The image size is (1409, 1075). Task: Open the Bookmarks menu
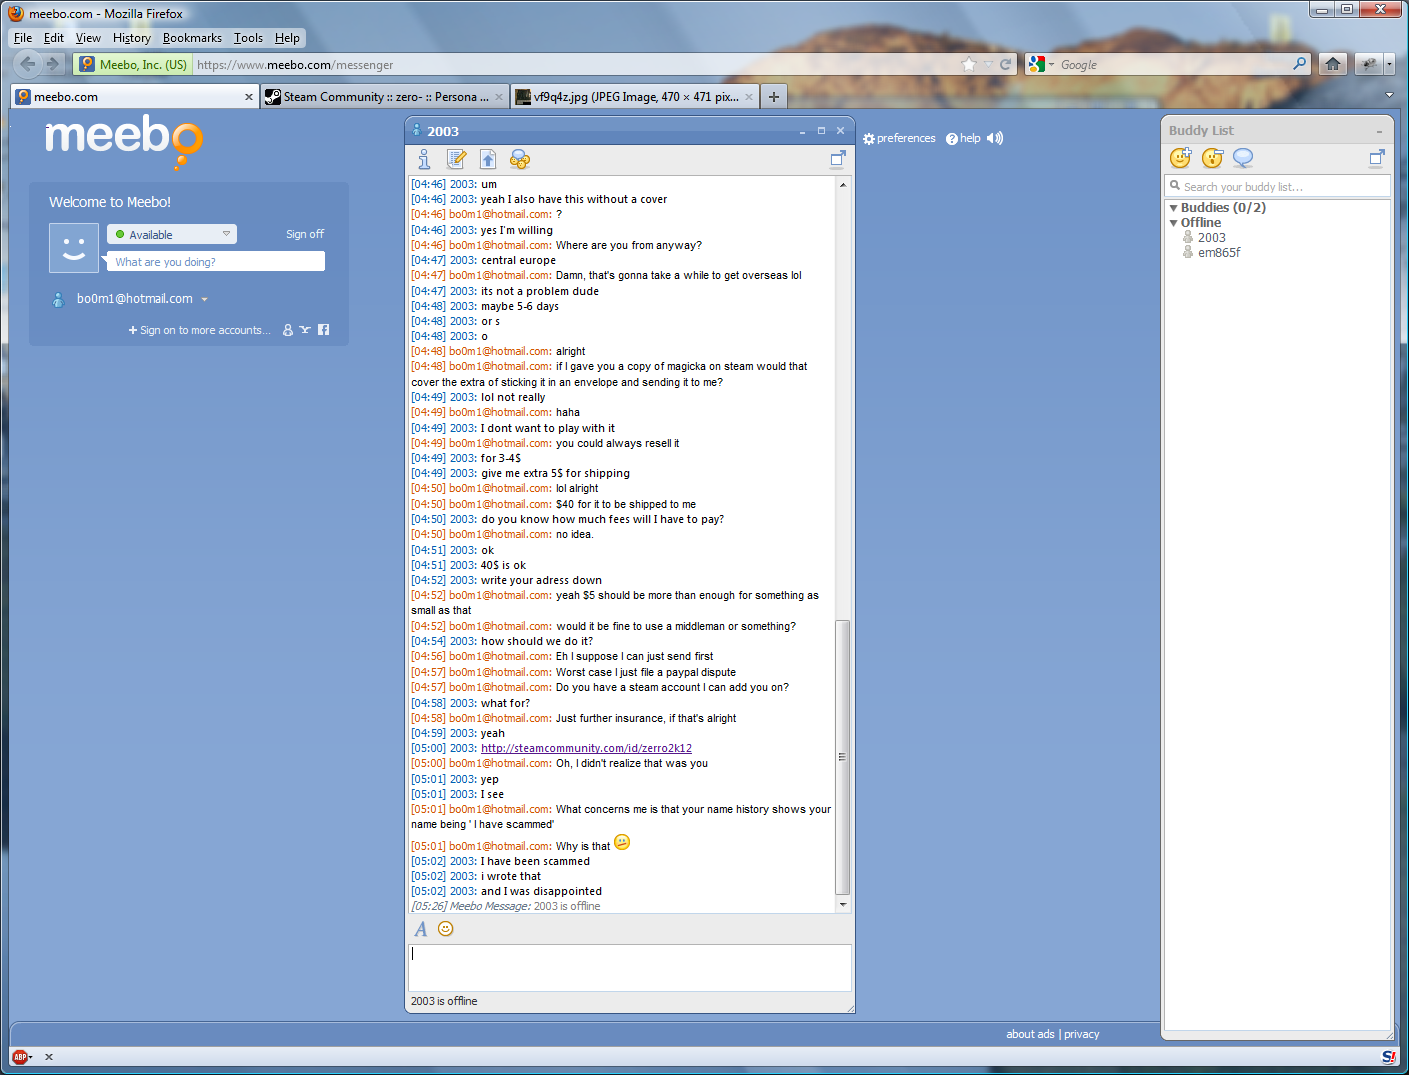pyautogui.click(x=192, y=38)
